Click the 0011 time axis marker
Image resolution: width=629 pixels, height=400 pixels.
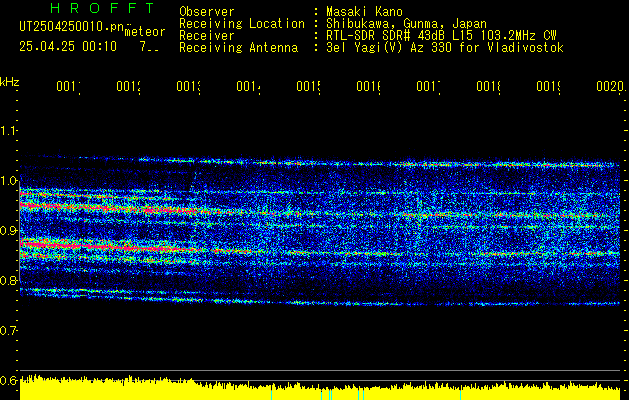click(x=69, y=86)
